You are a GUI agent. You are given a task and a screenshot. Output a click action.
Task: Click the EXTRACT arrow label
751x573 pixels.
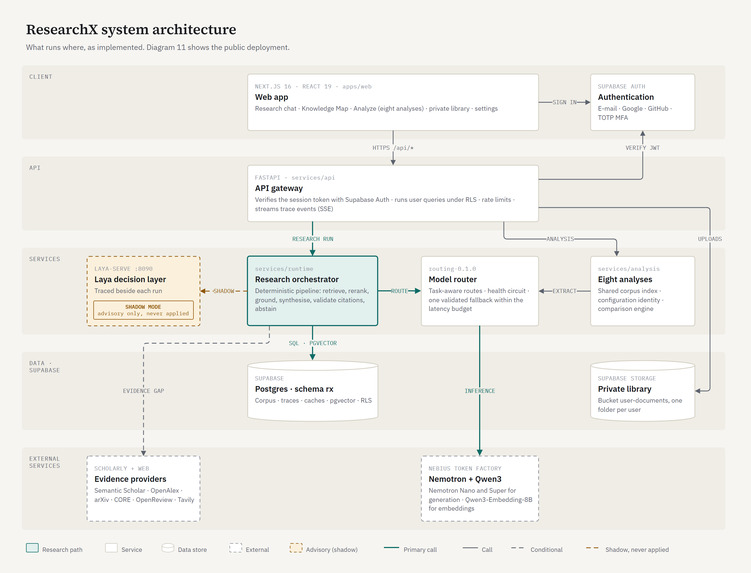564,291
